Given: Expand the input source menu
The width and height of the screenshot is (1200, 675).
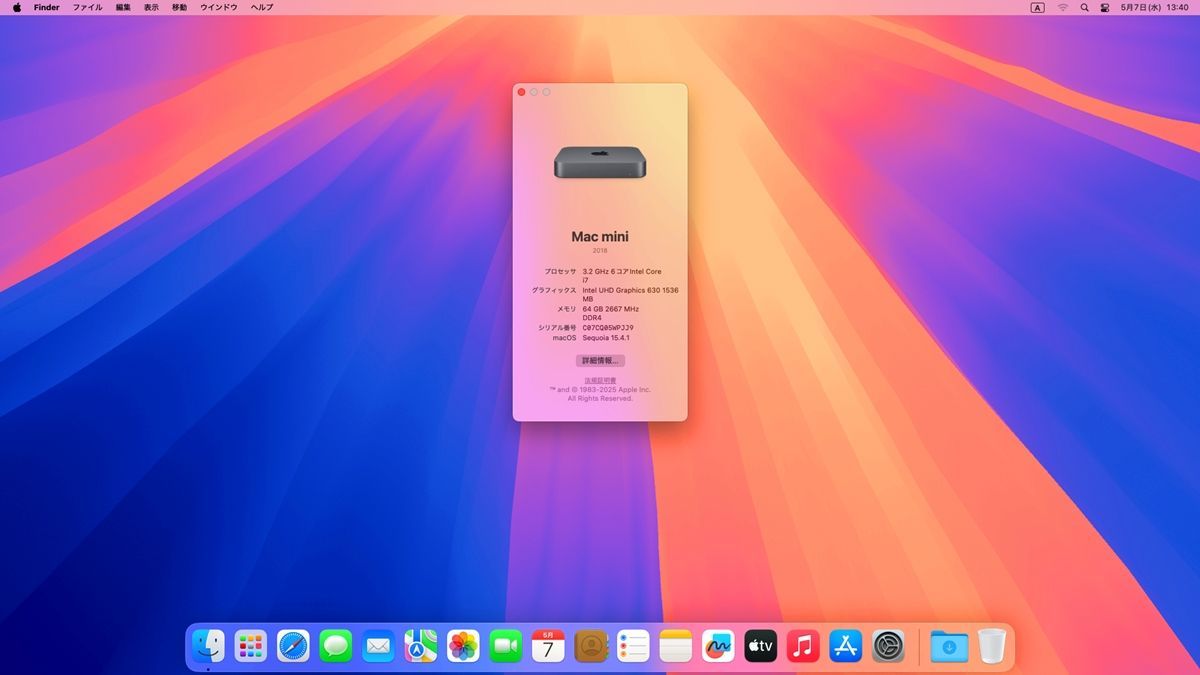Looking at the screenshot, I should pos(1037,7).
